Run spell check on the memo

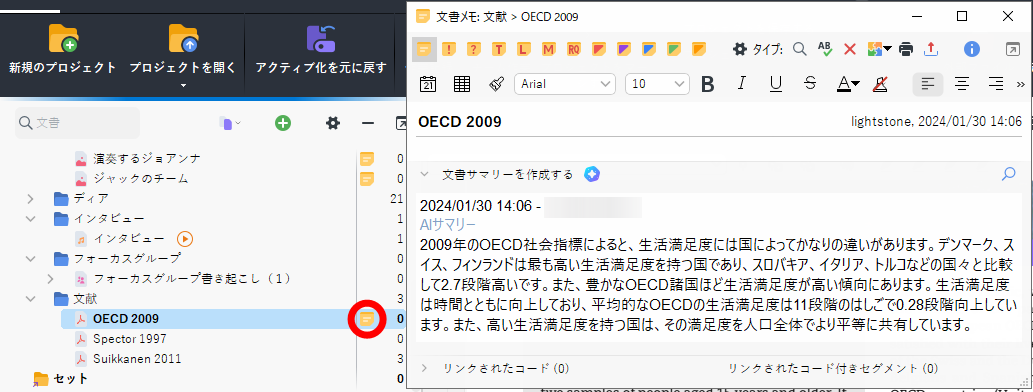tap(825, 49)
